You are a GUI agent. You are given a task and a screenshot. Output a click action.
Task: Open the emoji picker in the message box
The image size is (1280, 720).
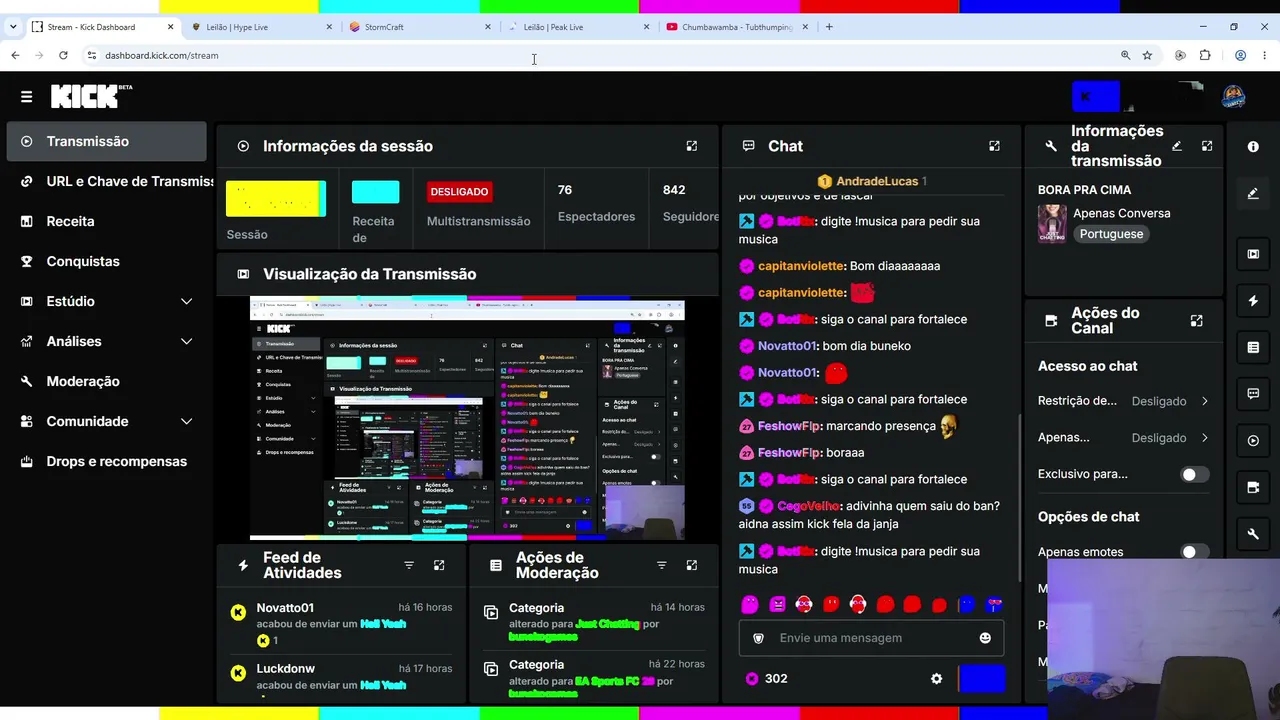point(985,638)
